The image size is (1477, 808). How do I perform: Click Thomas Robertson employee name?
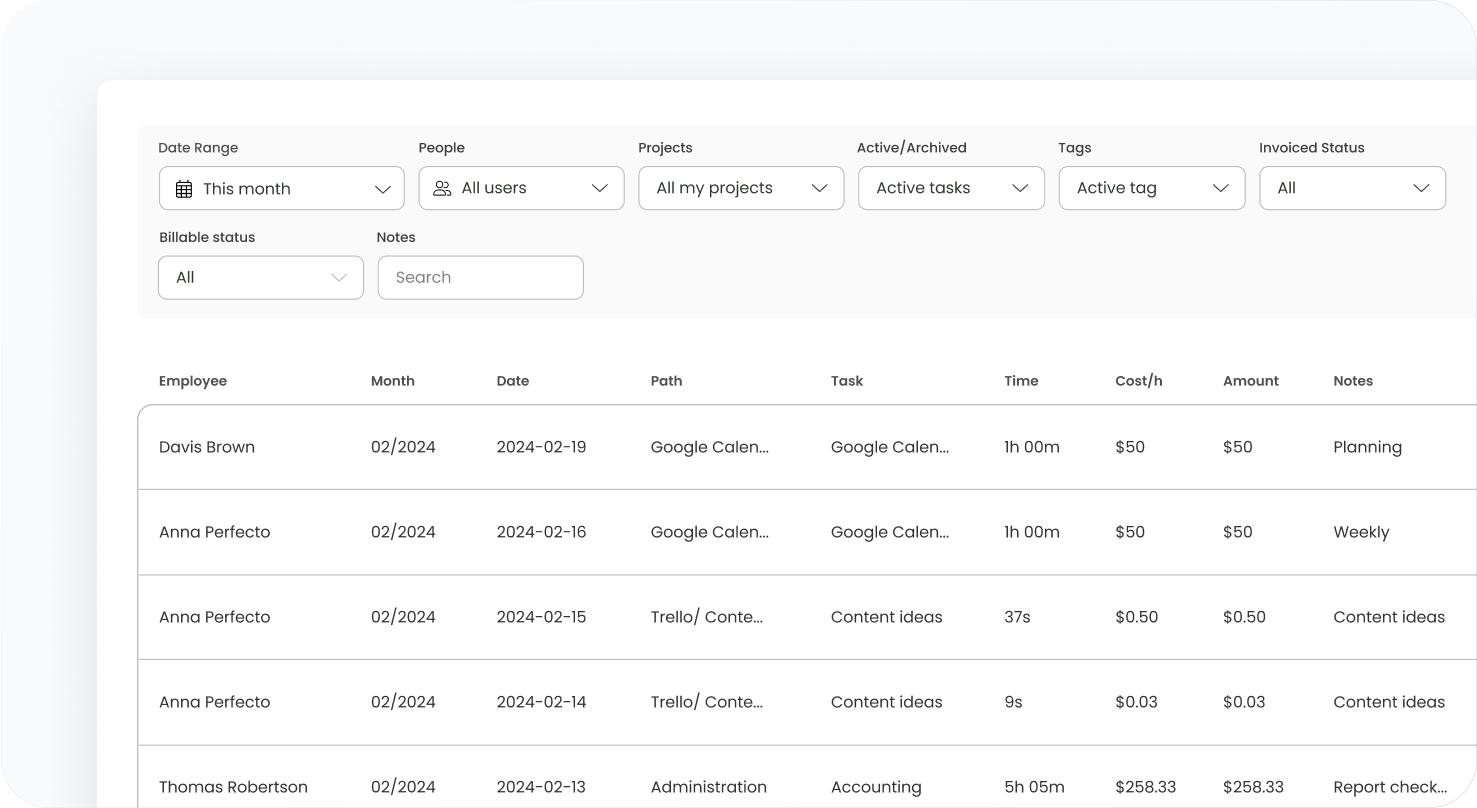pos(233,787)
